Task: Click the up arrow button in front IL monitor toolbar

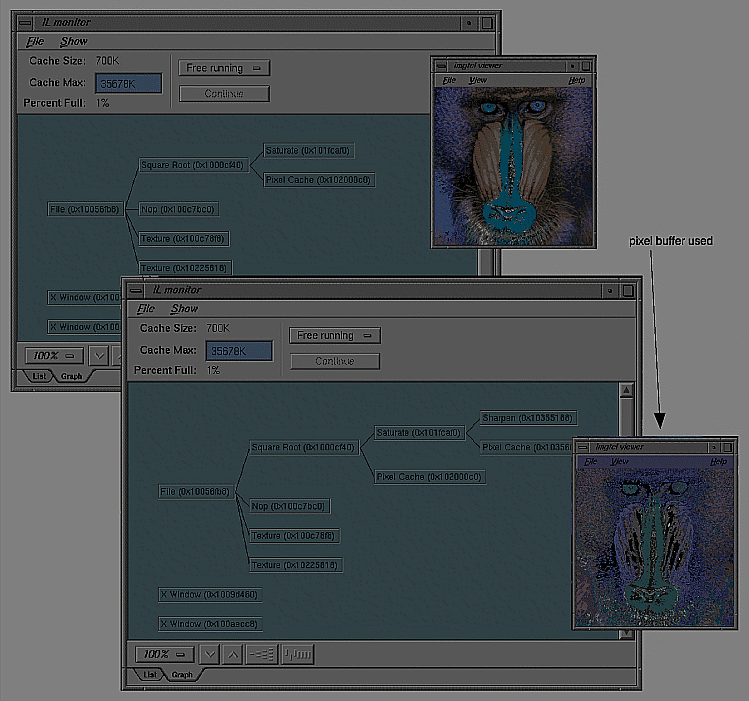Action: [x=232, y=654]
